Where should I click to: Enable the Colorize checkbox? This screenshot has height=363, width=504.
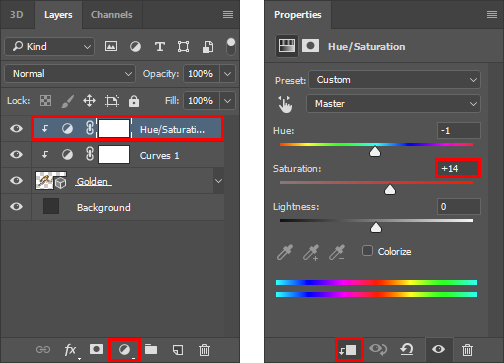click(367, 251)
